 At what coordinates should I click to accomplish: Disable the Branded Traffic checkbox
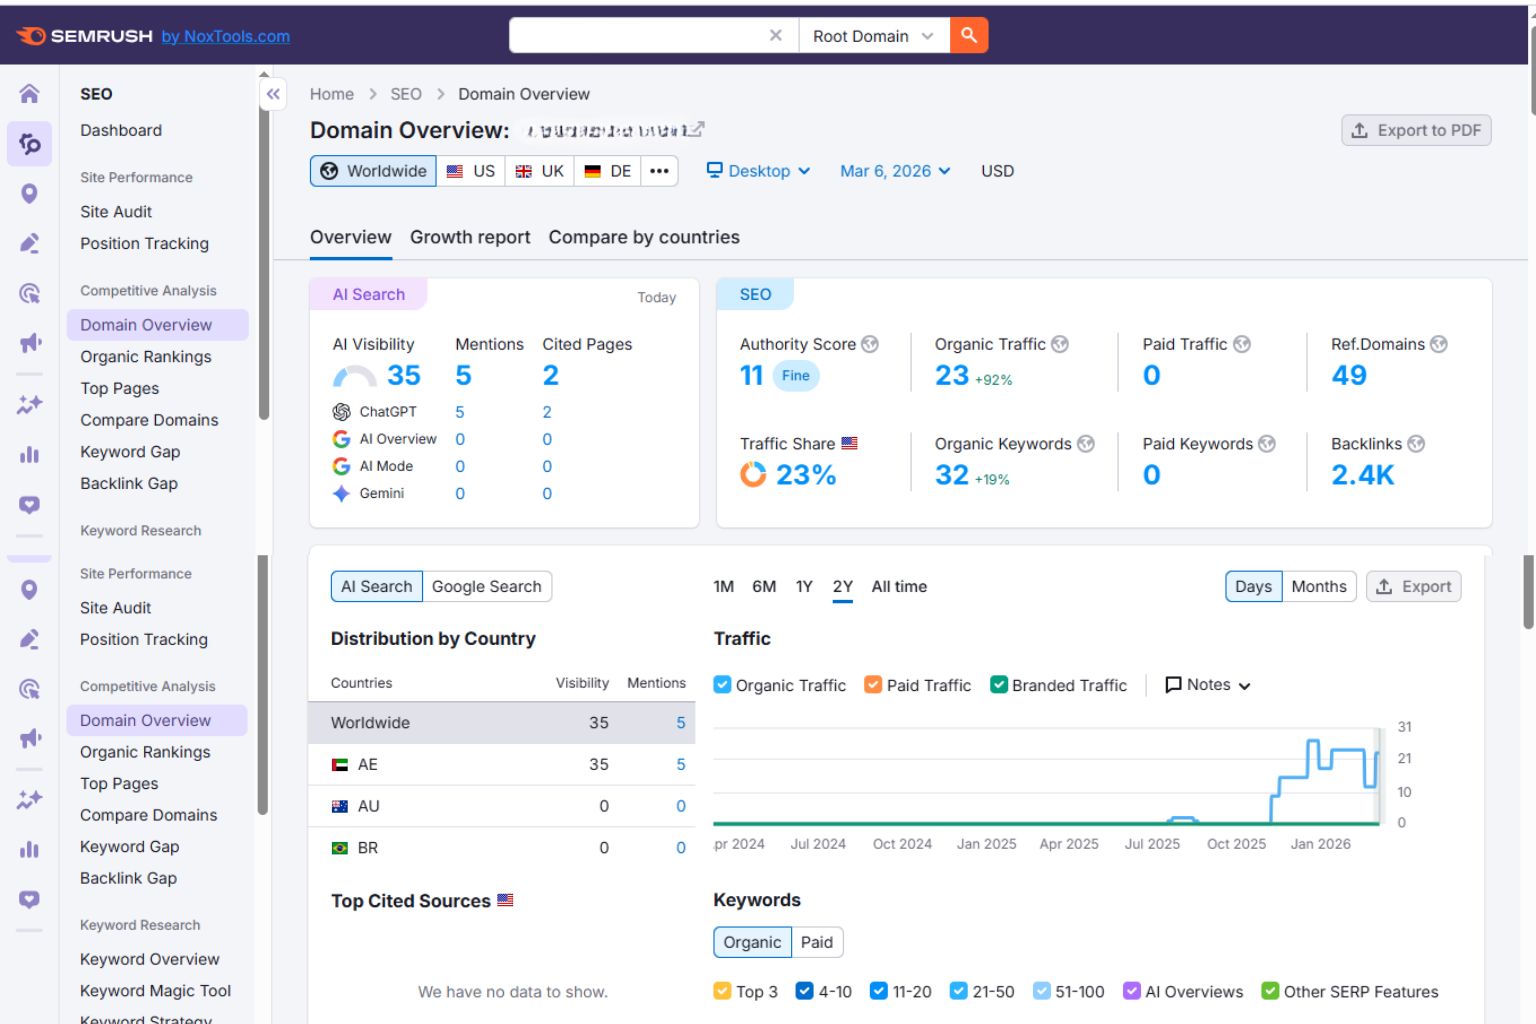(x=998, y=685)
